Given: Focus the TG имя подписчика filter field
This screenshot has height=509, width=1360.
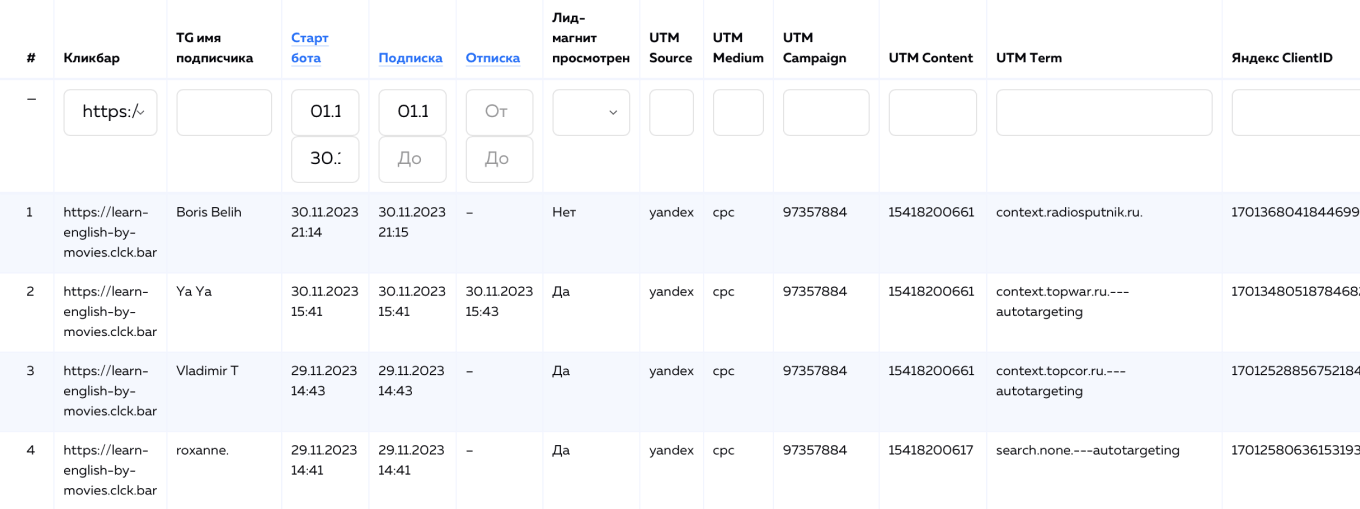Looking at the screenshot, I should [x=224, y=112].
